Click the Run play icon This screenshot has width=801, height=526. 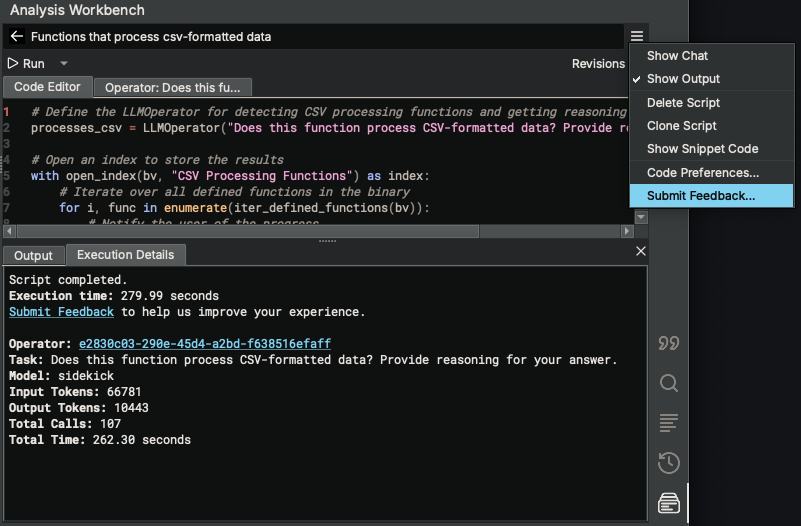(x=13, y=63)
